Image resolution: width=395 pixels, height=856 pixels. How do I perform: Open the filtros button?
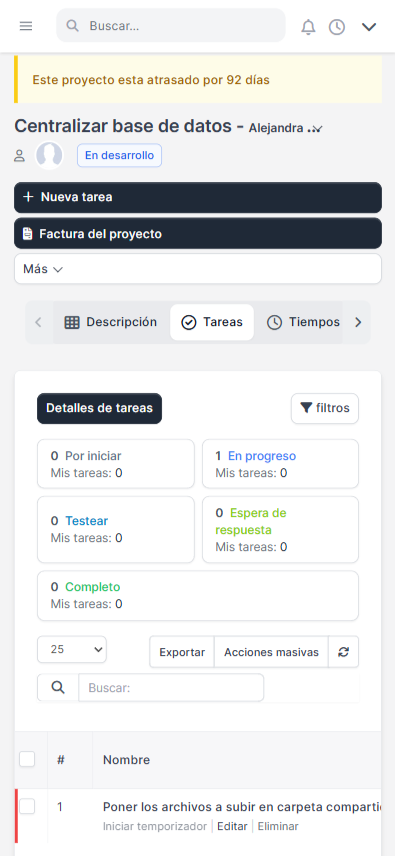pos(325,408)
